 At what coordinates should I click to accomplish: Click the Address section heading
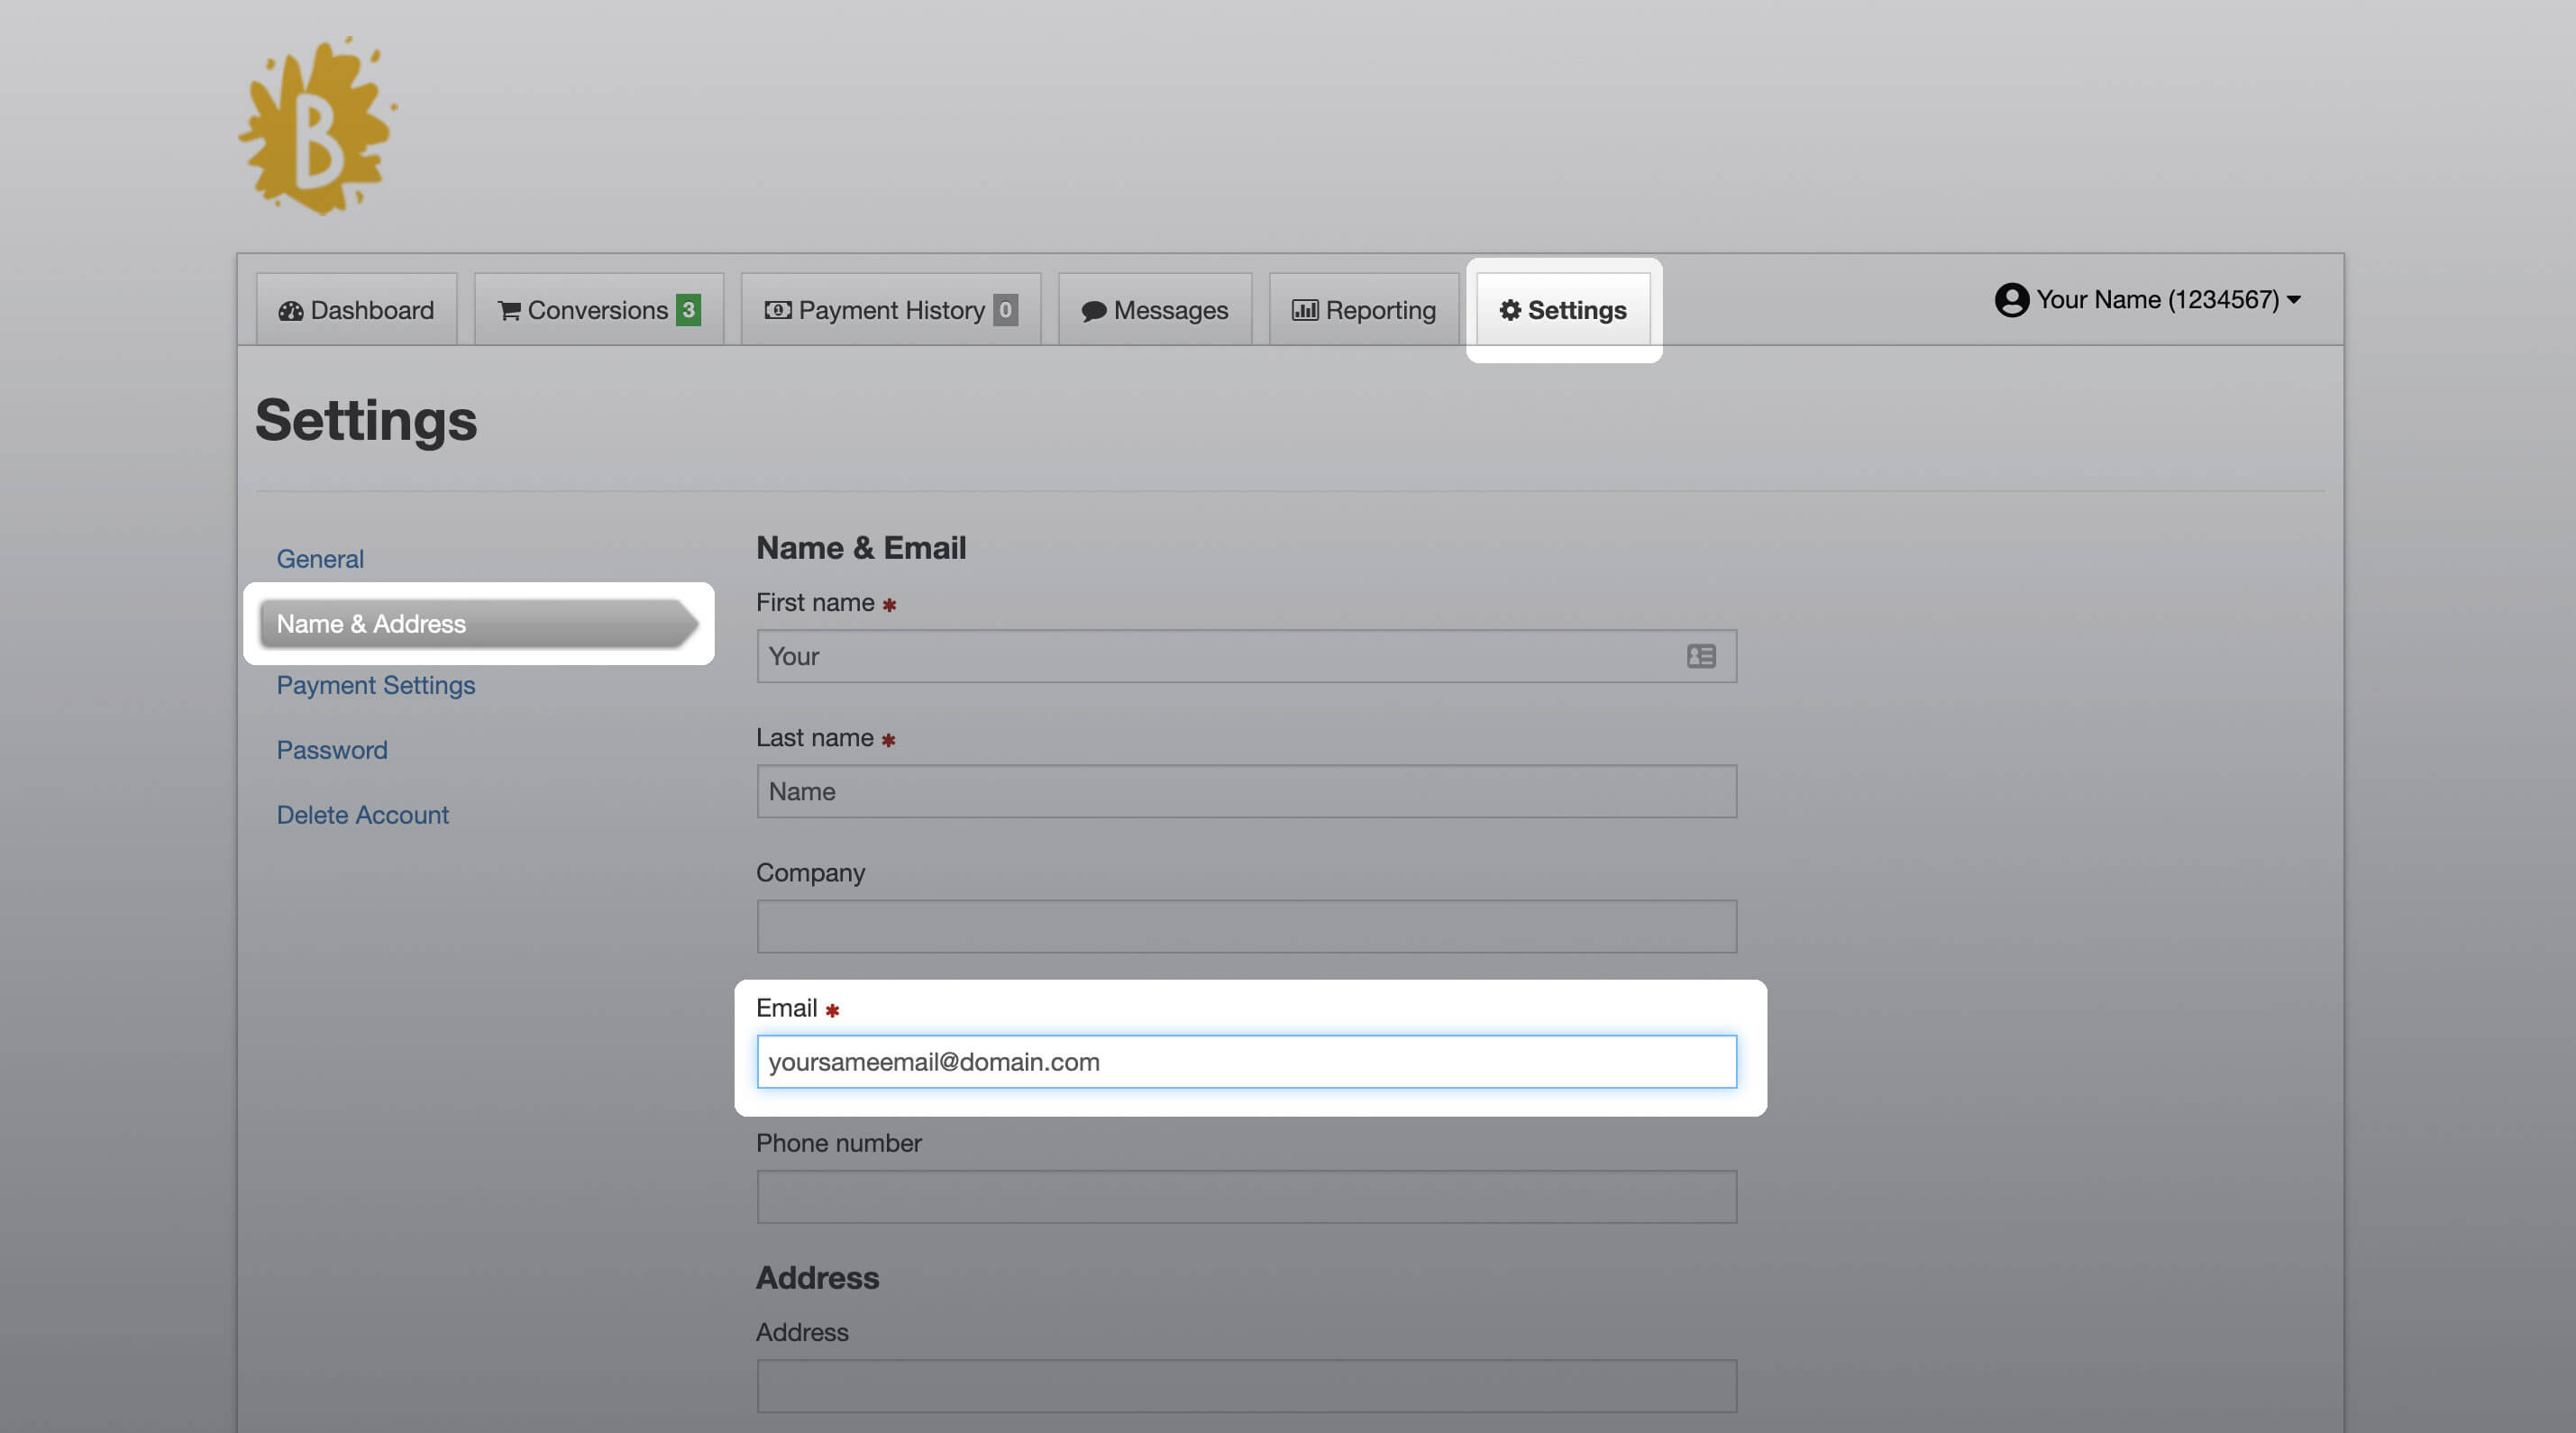[x=817, y=1277]
